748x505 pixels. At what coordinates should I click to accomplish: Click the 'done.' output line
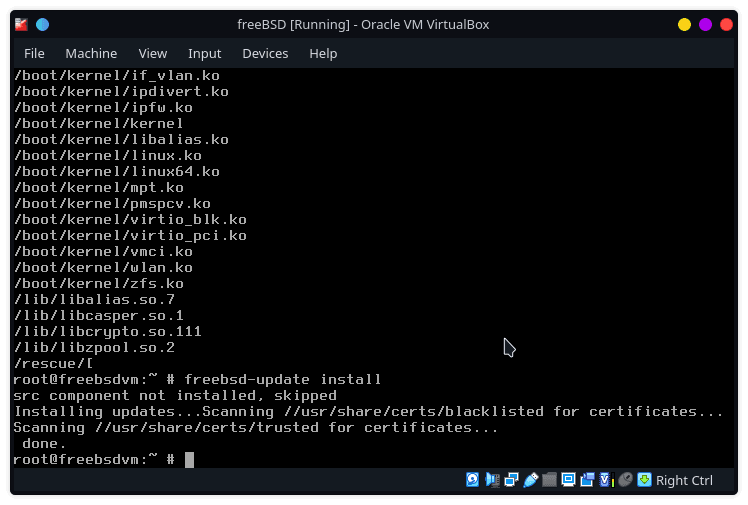44,443
